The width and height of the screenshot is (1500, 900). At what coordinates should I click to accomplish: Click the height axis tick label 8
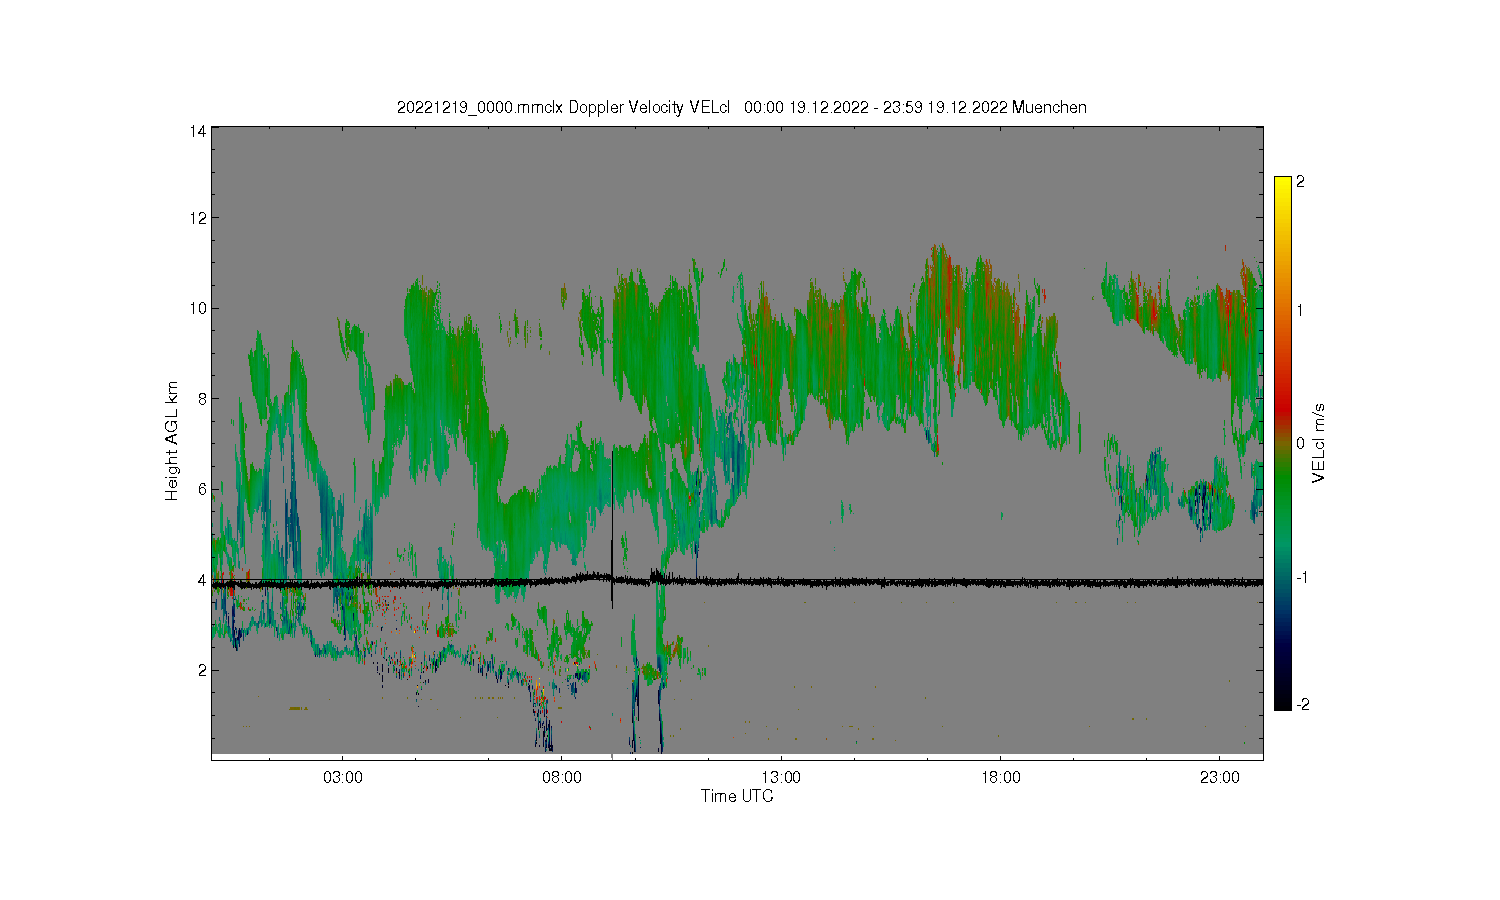coord(202,398)
